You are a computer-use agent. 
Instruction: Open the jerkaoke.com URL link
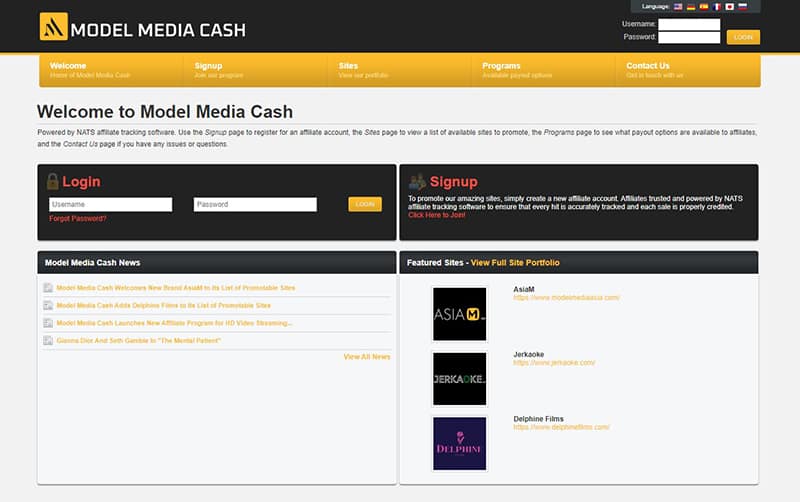click(x=554, y=363)
